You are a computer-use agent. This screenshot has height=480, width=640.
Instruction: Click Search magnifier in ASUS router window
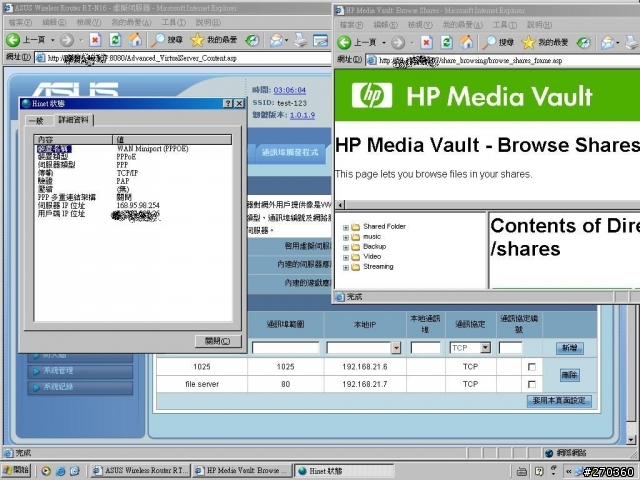point(157,40)
